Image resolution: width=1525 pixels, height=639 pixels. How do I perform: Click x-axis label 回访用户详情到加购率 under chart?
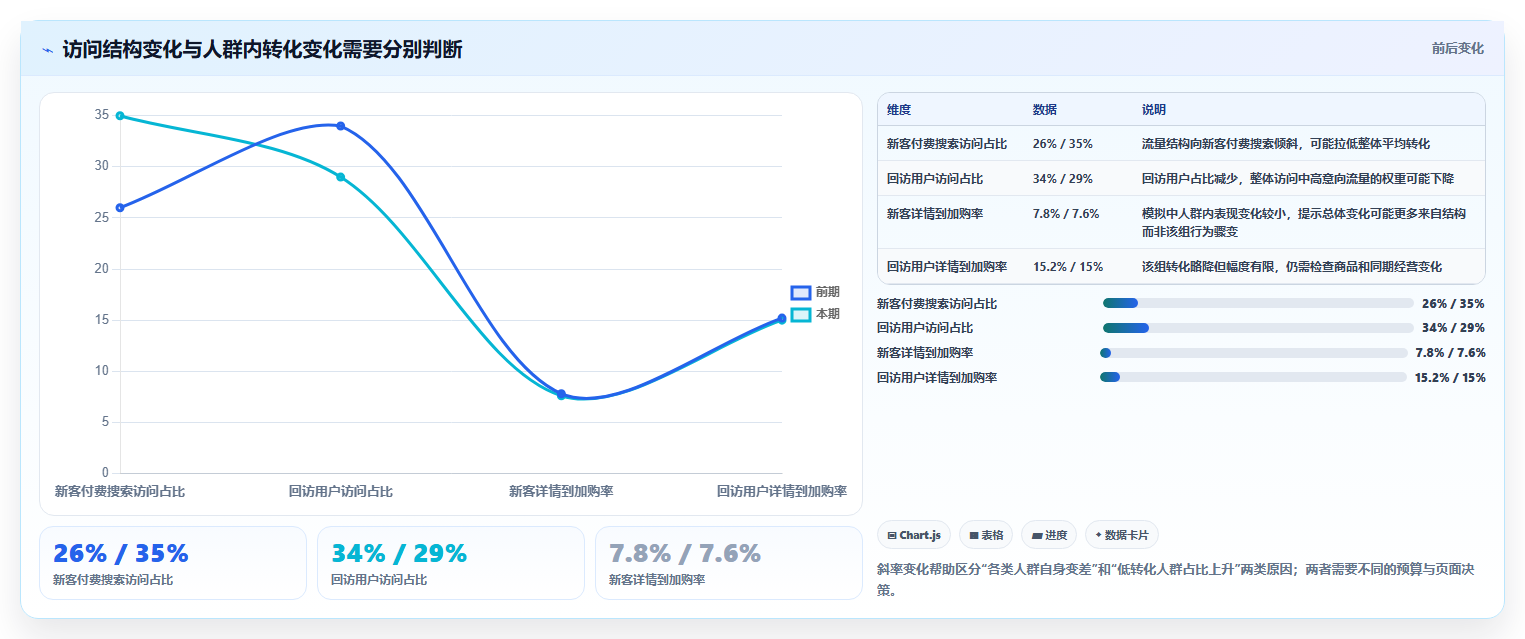(782, 491)
